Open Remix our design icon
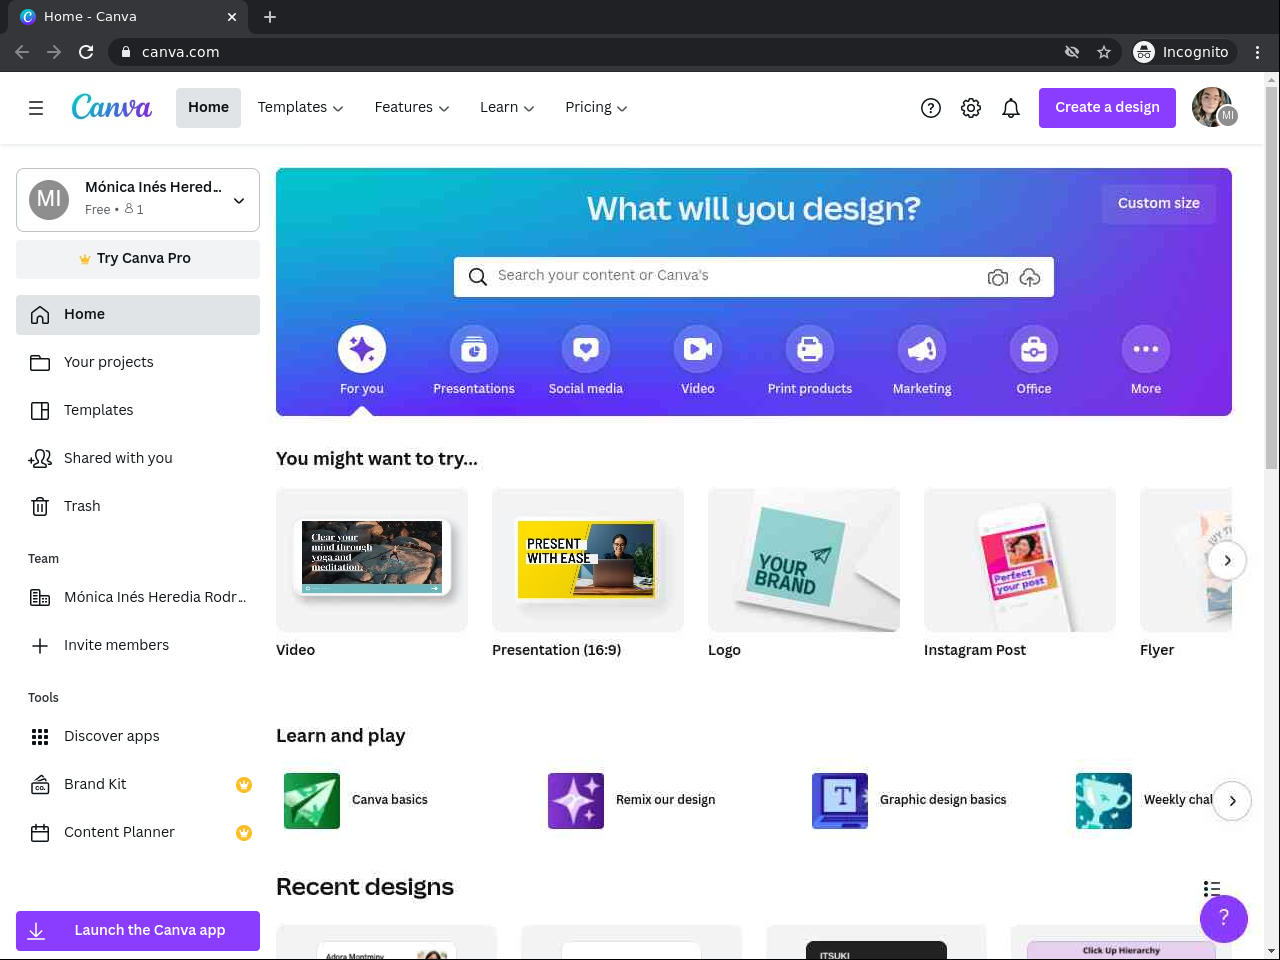This screenshot has width=1280, height=960. [576, 801]
